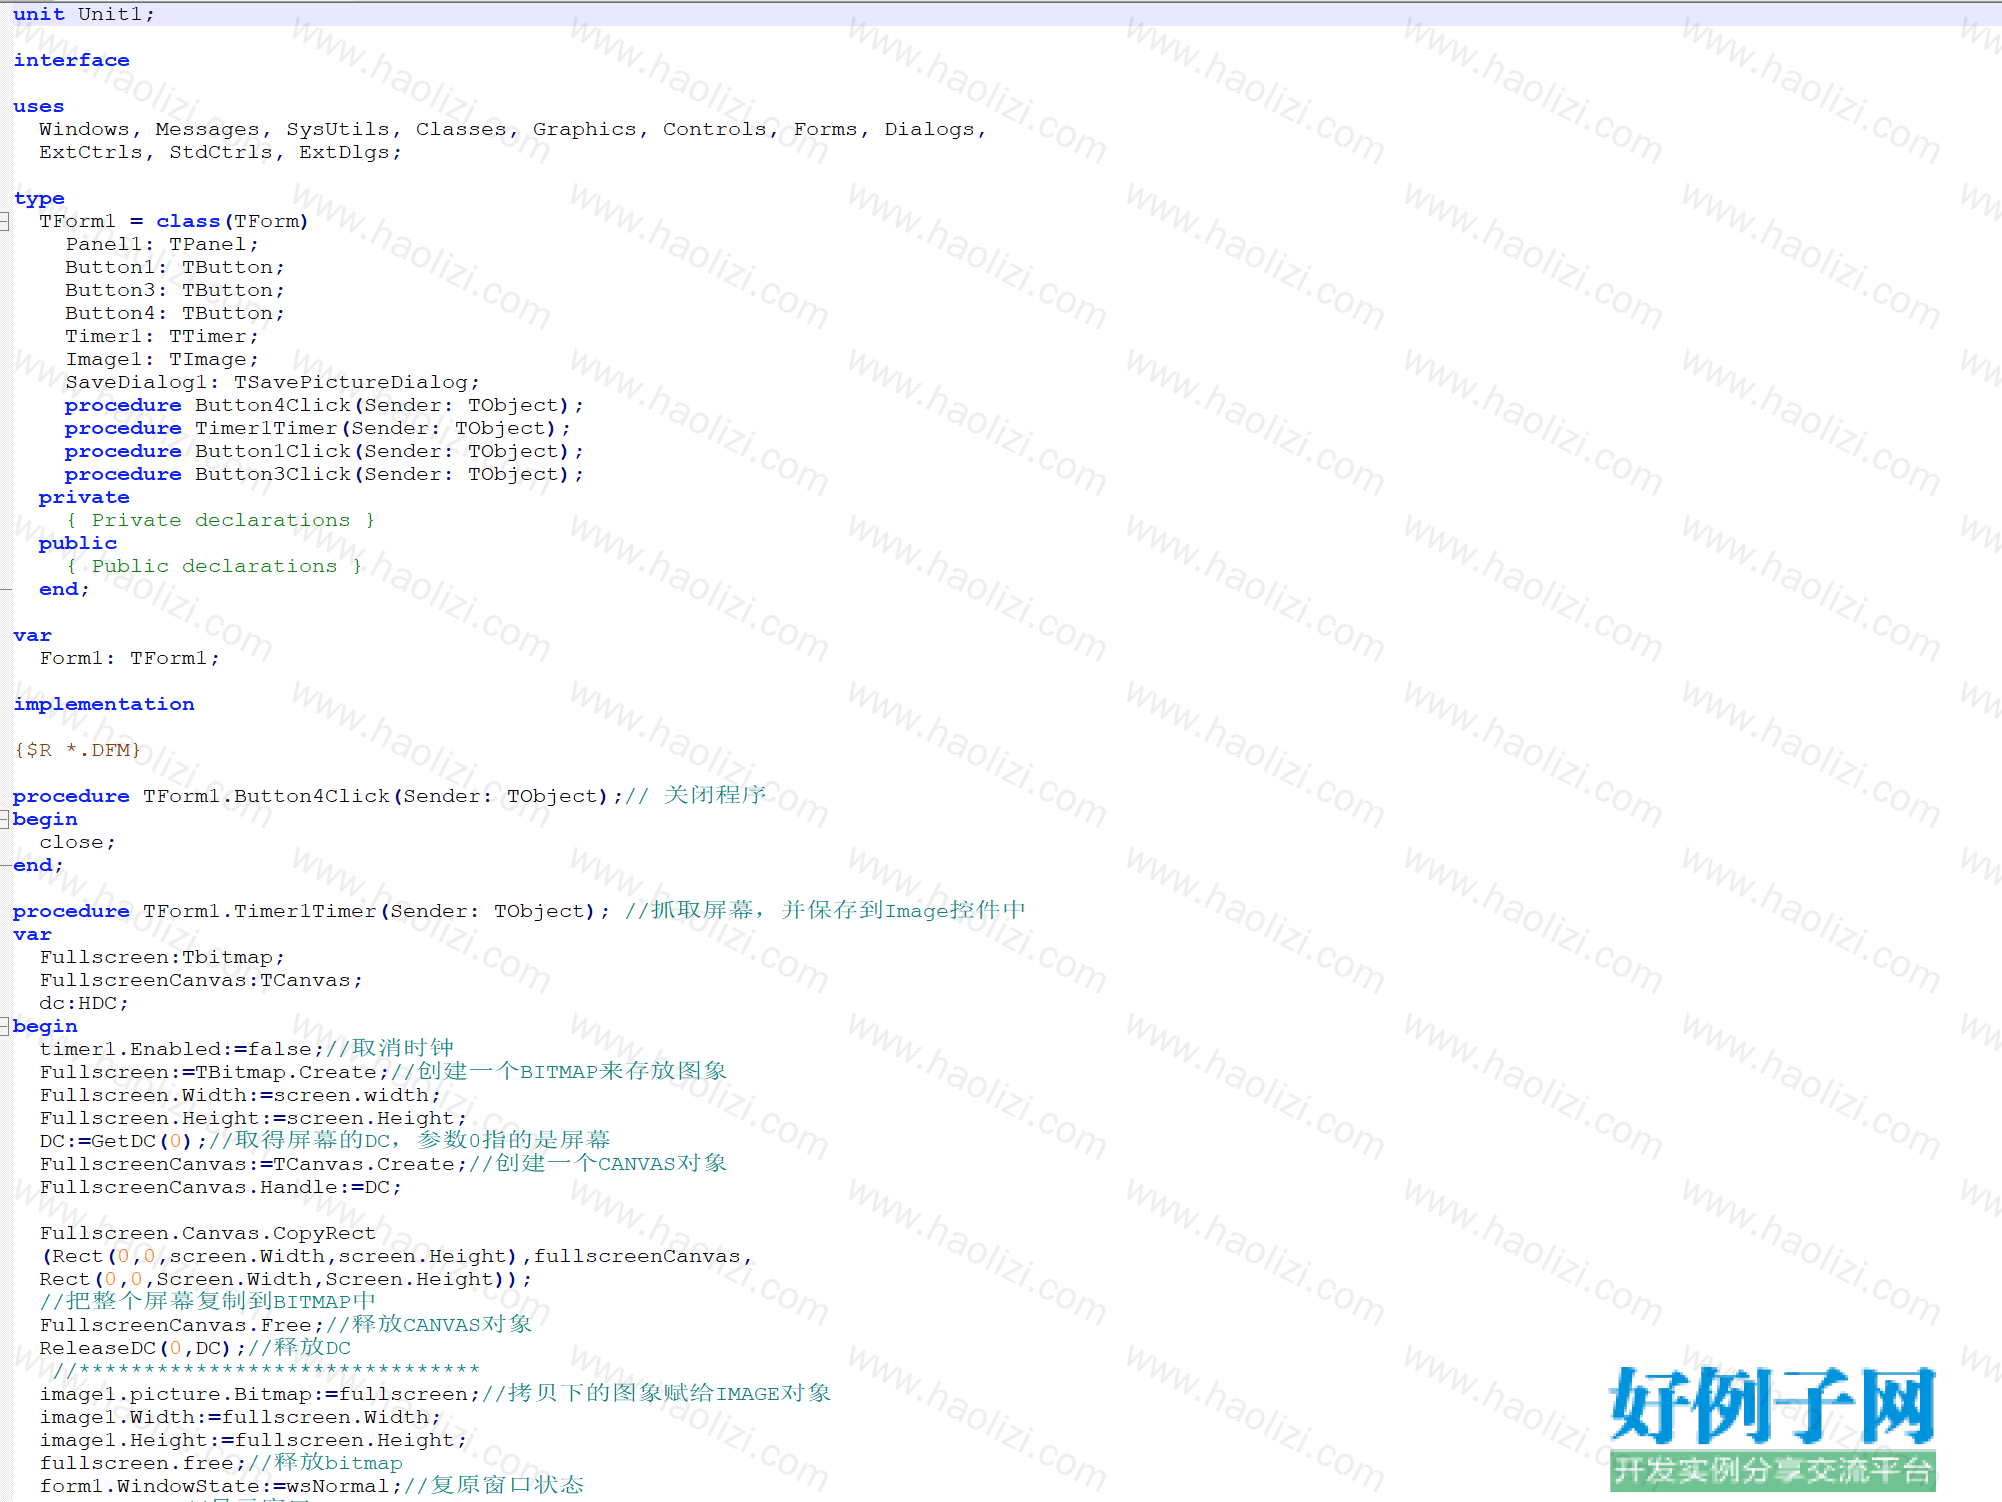This screenshot has width=2002, height=1502.
Task: Click 'Image1: TImage;' field line
Action: (162, 359)
